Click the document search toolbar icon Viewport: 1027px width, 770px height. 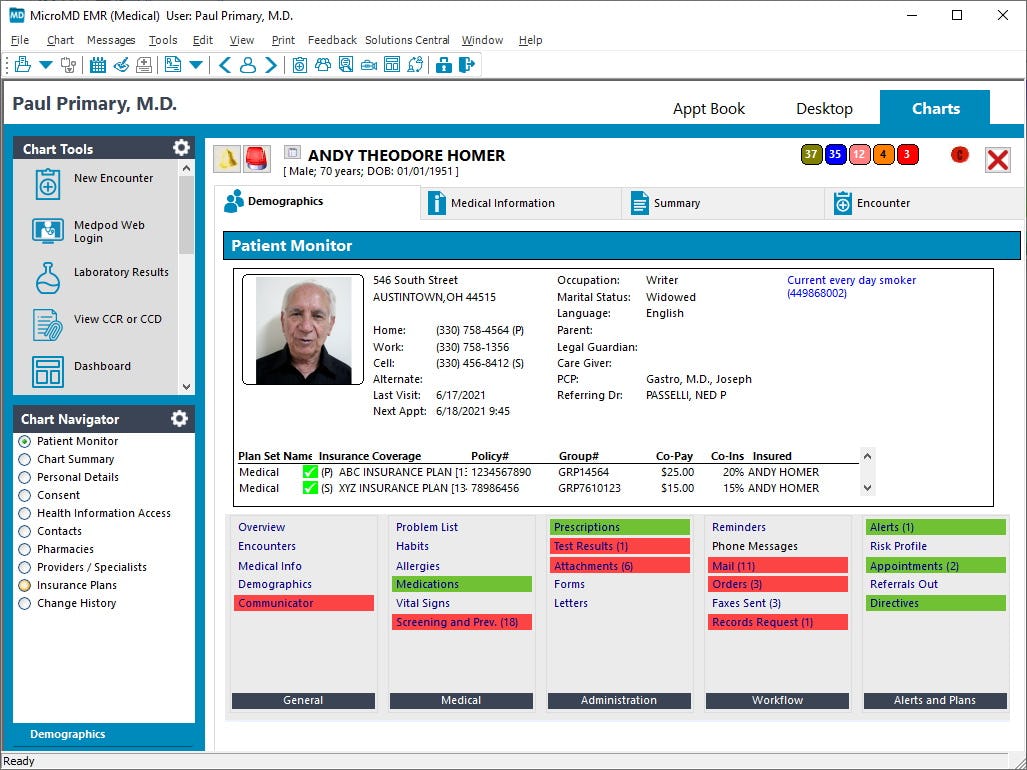(x=346, y=65)
